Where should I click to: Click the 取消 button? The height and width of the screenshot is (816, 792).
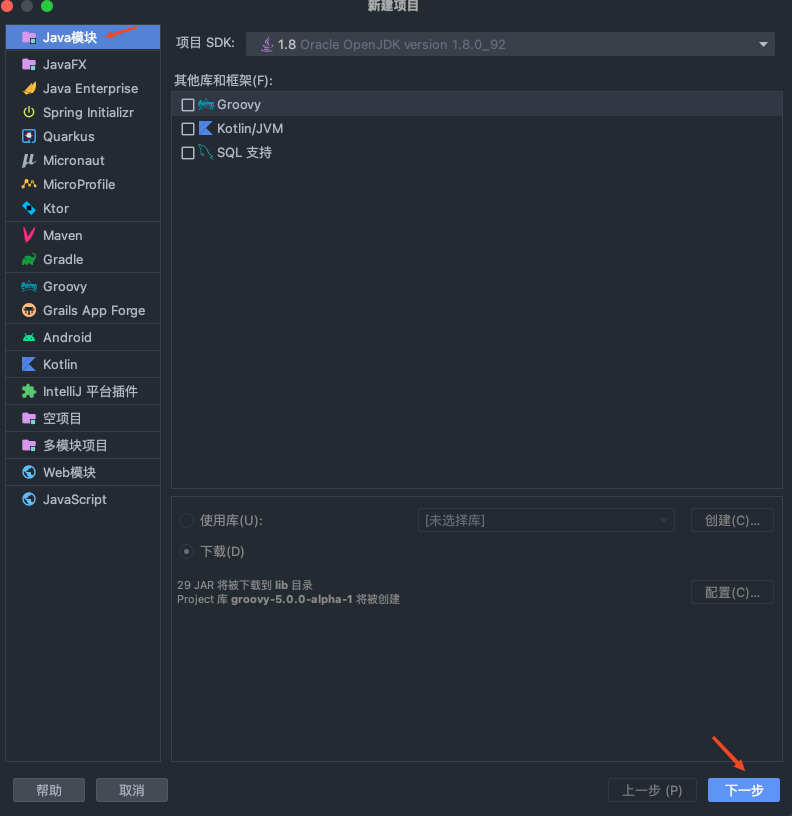[x=132, y=790]
